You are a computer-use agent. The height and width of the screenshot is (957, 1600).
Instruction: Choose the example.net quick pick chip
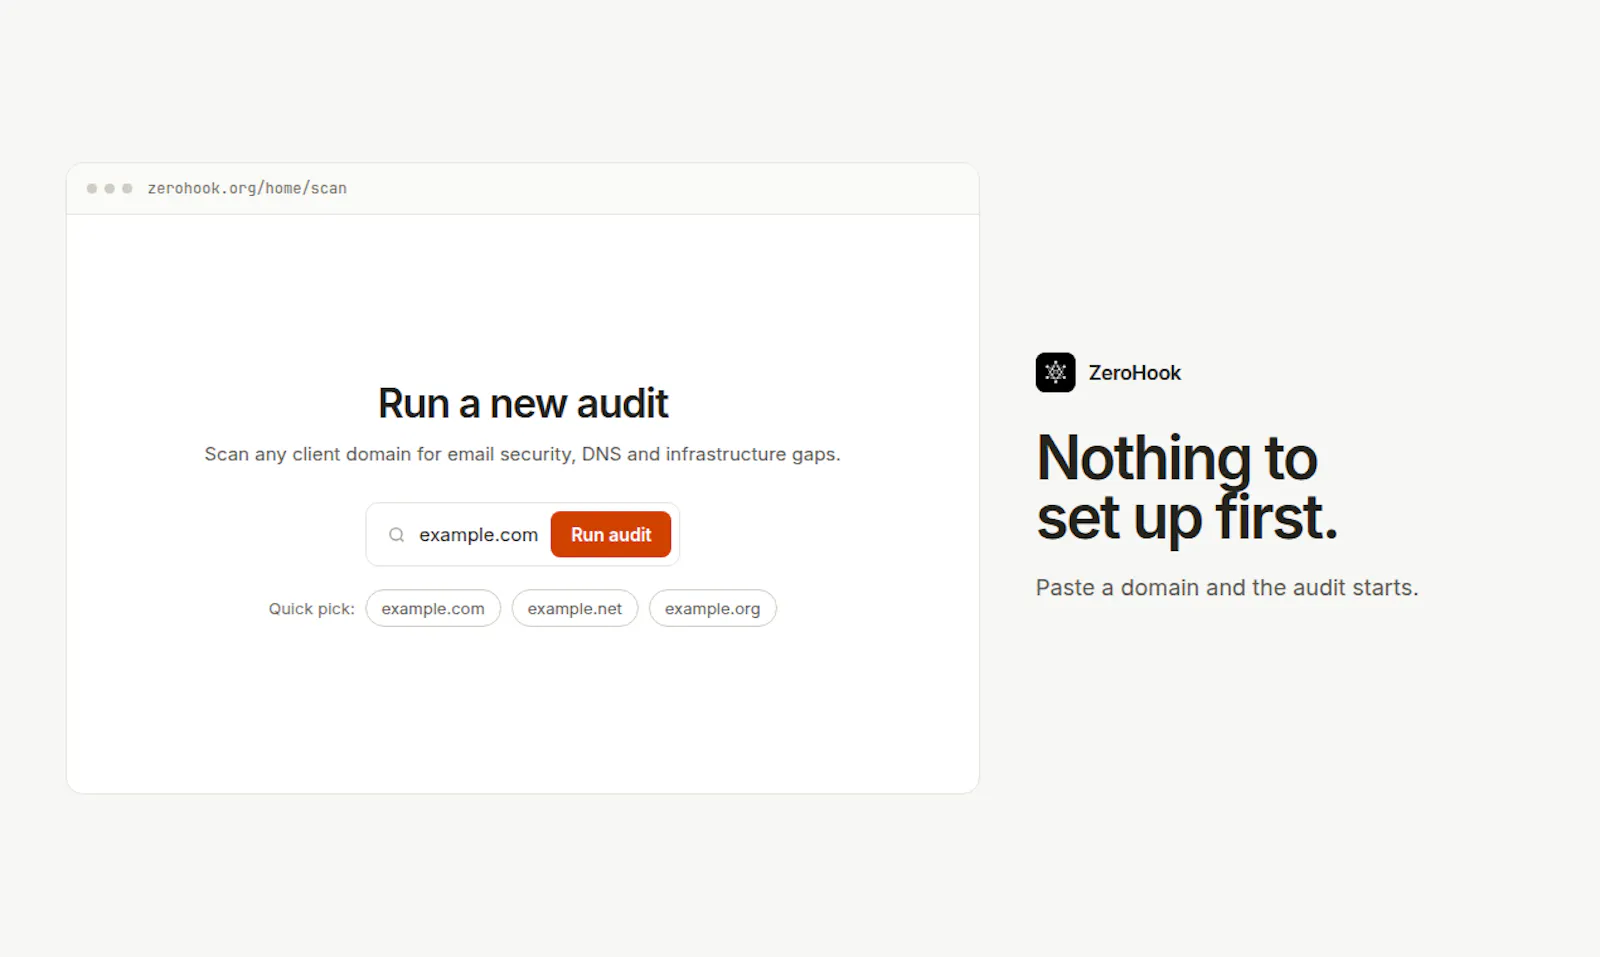coord(575,608)
